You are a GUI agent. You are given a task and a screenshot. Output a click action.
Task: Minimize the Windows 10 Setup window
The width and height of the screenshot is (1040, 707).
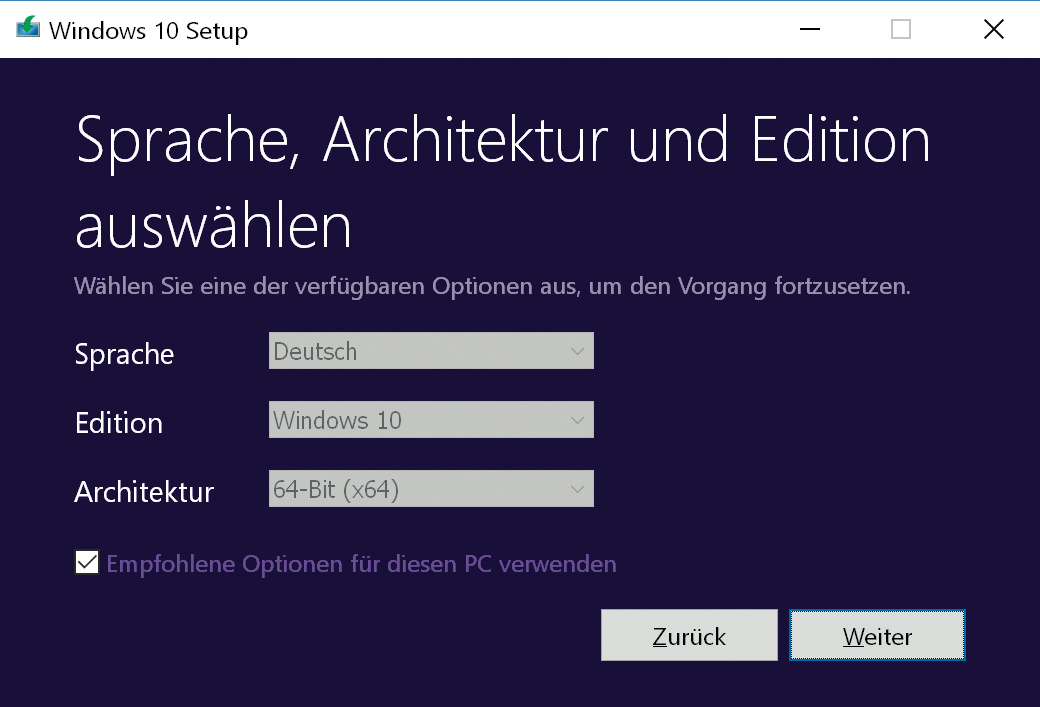(811, 30)
